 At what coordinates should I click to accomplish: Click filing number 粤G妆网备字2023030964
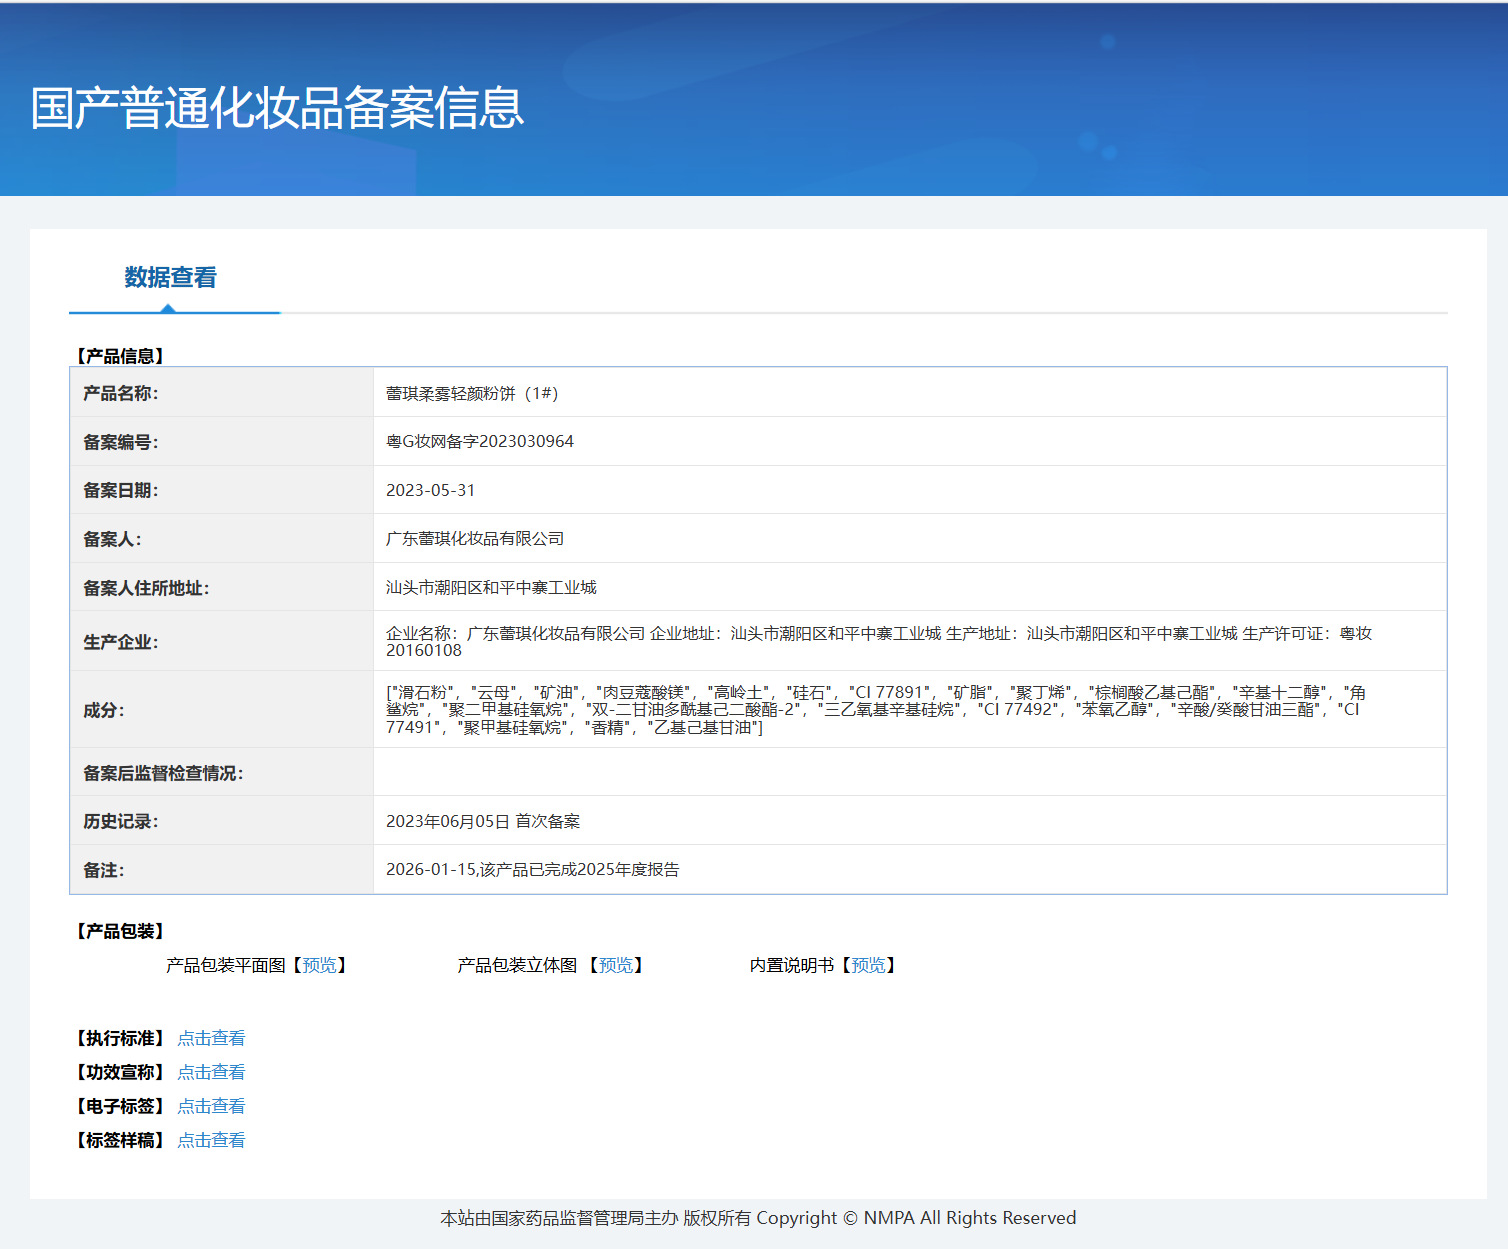(x=480, y=441)
